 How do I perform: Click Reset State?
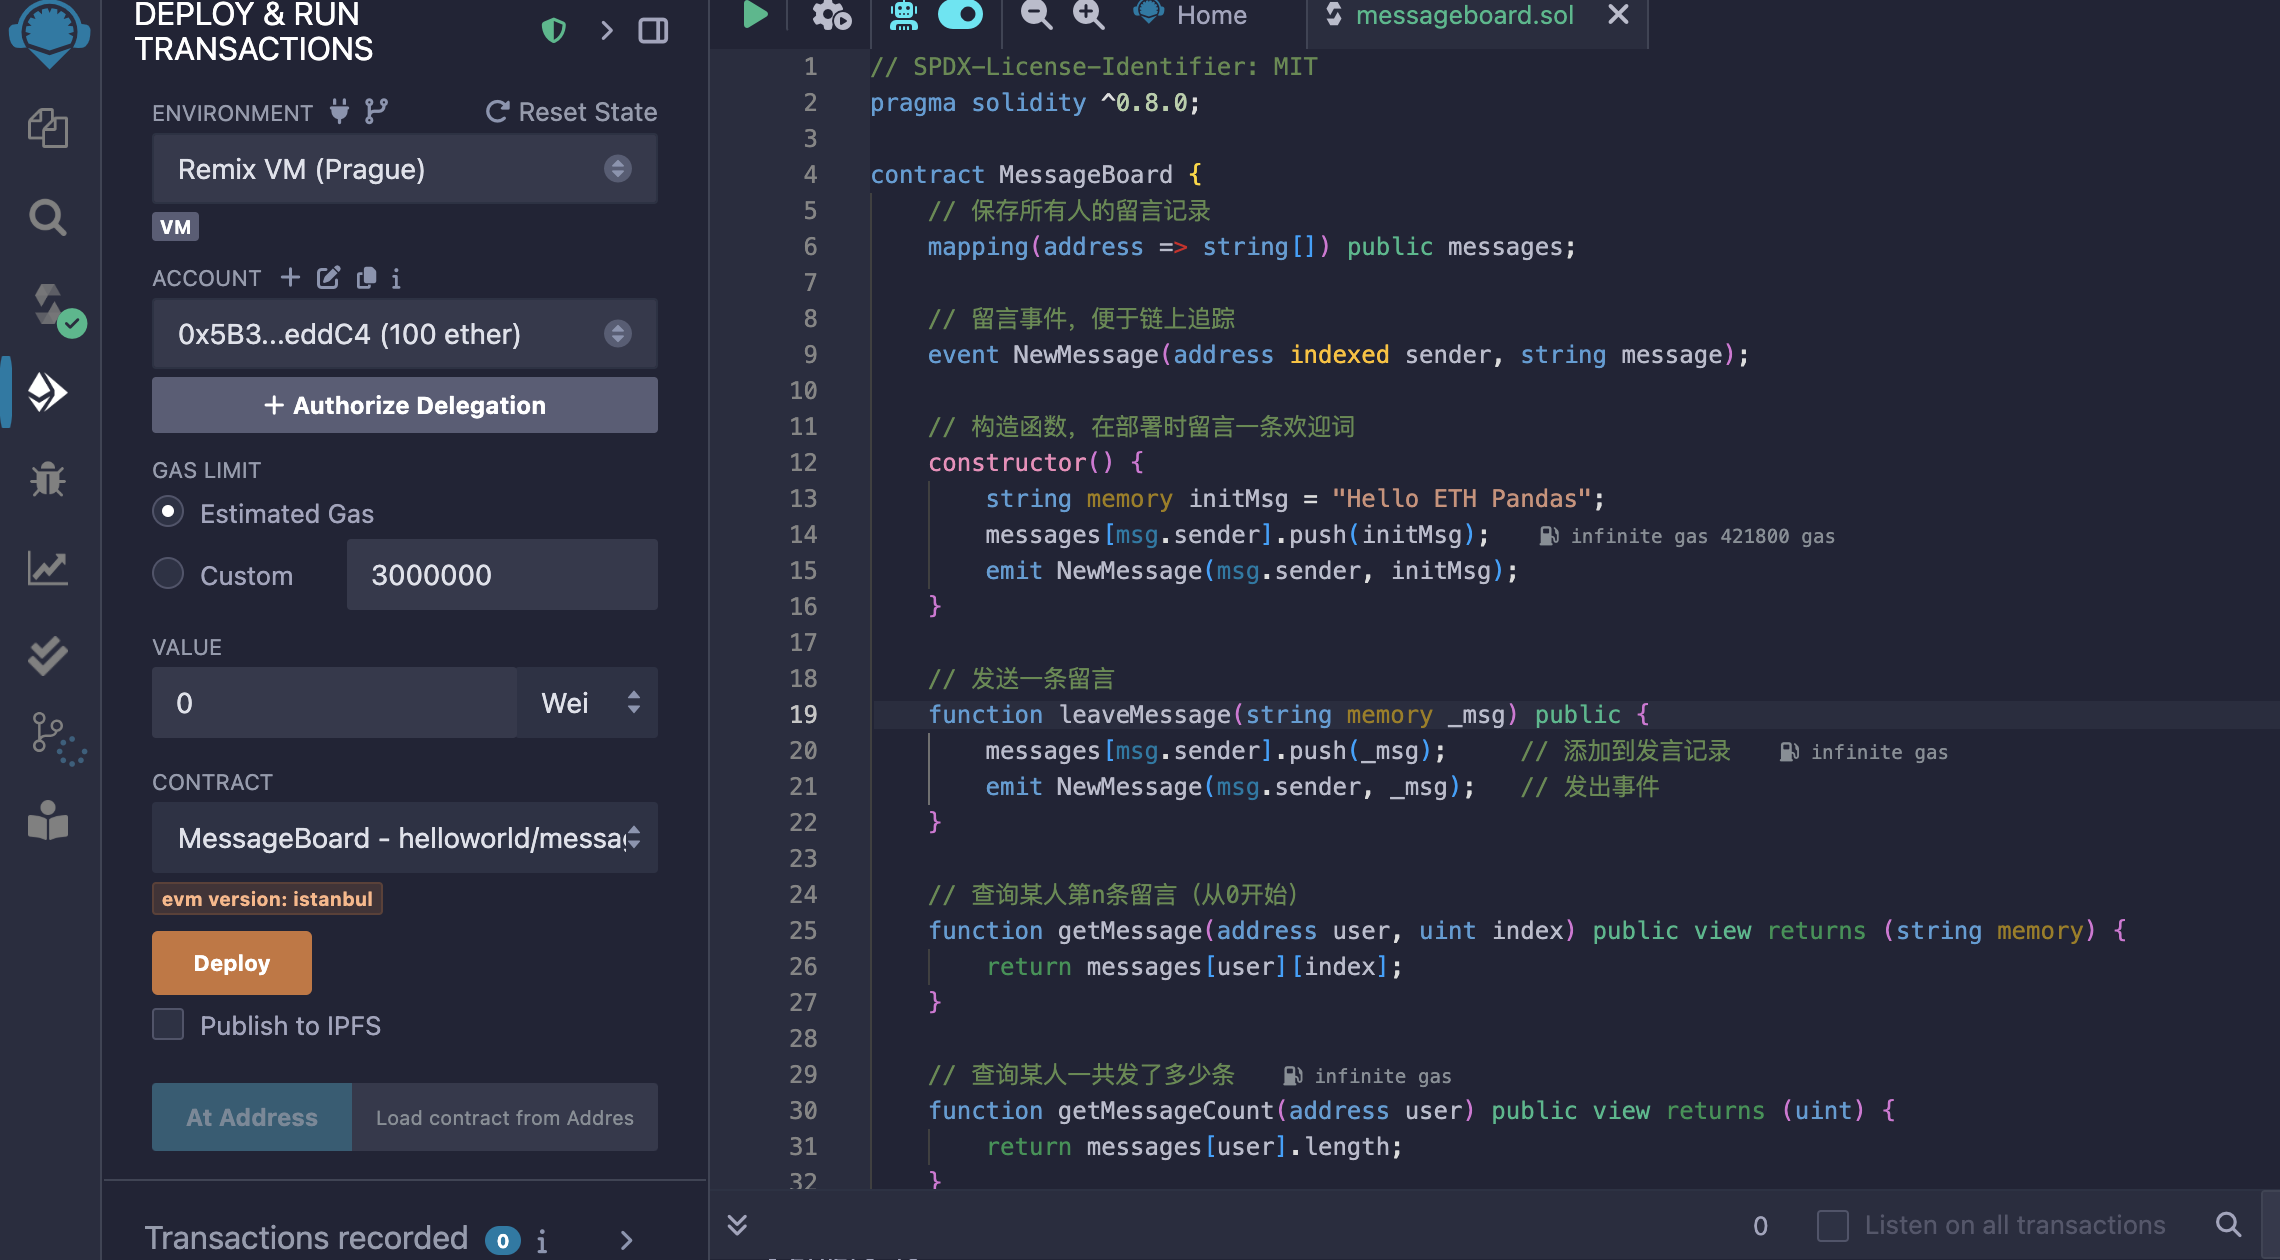(x=571, y=111)
